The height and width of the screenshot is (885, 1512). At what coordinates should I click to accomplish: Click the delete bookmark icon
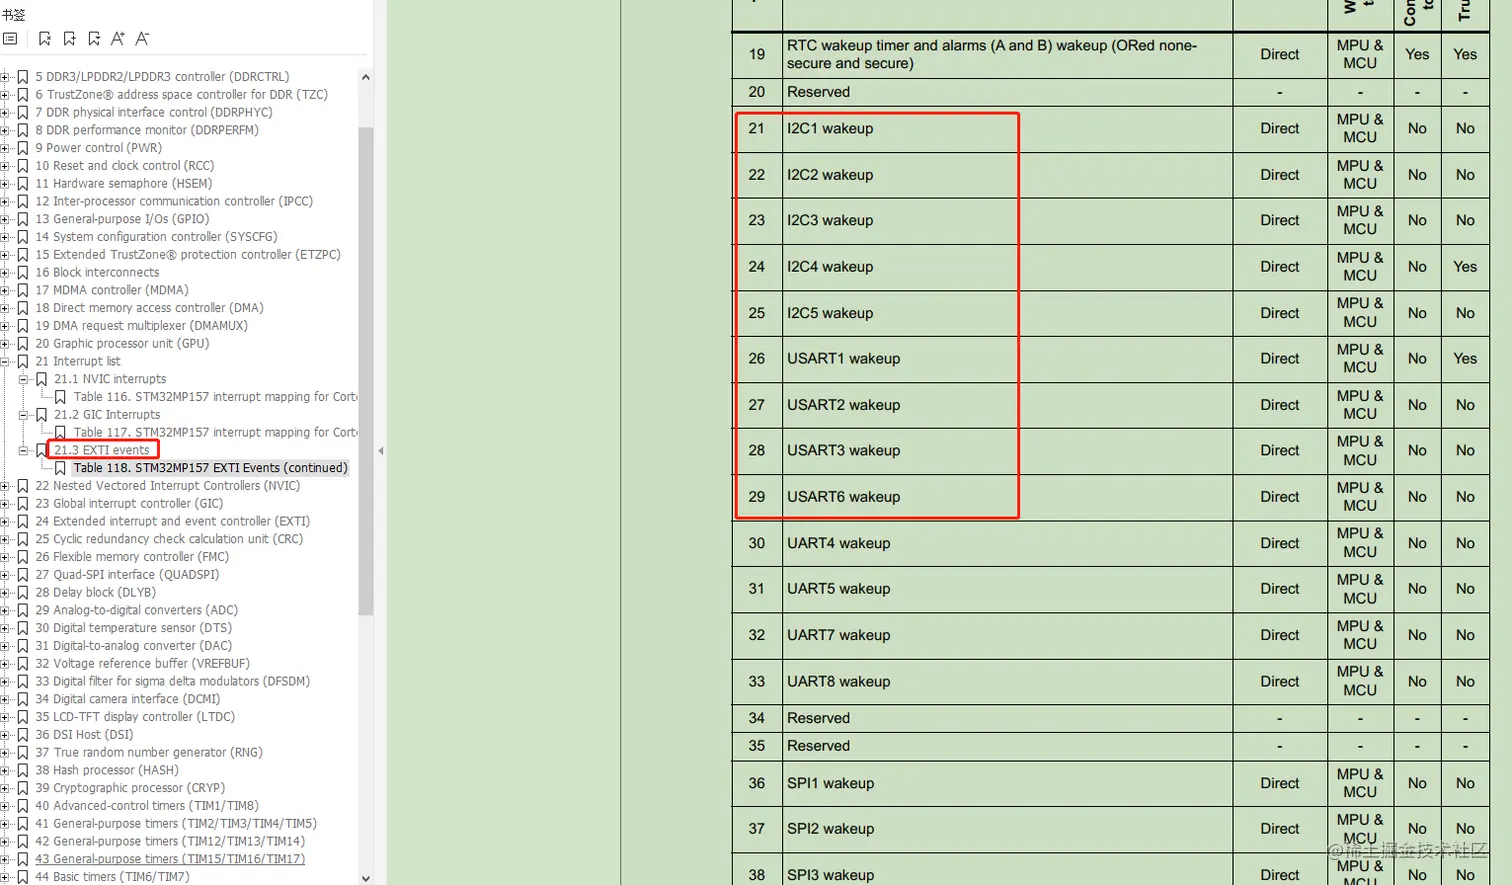point(44,39)
